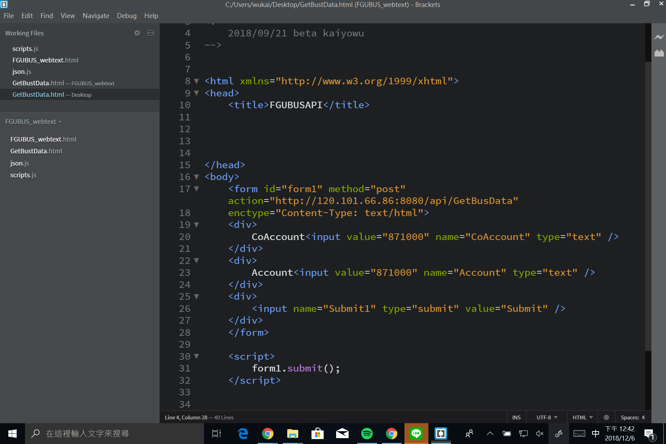Open the touch keyboard tray icon
The width and height of the screenshot is (666, 444).
[x=579, y=433]
